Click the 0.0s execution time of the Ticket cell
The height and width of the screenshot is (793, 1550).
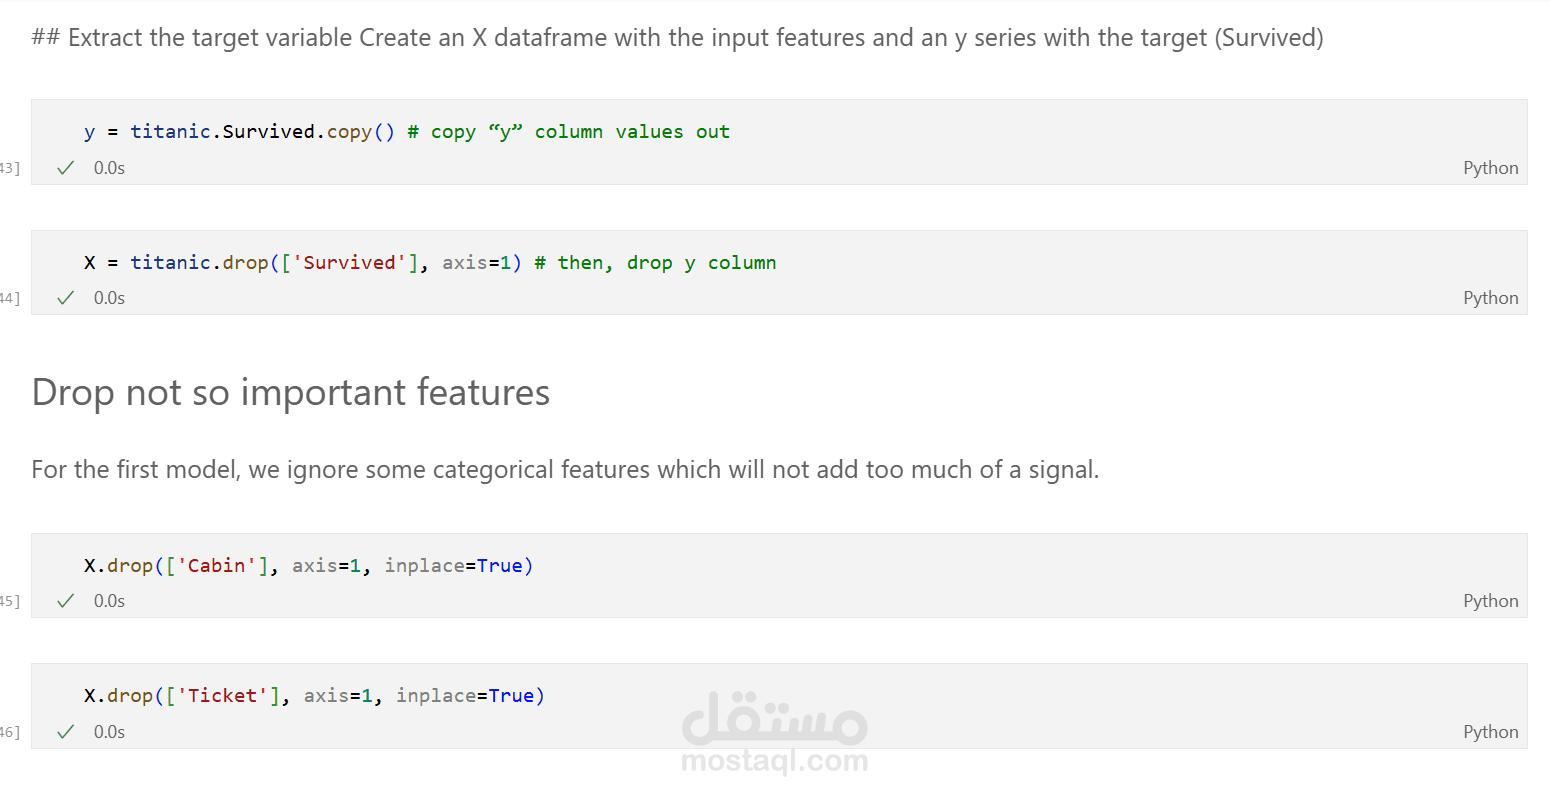(109, 732)
